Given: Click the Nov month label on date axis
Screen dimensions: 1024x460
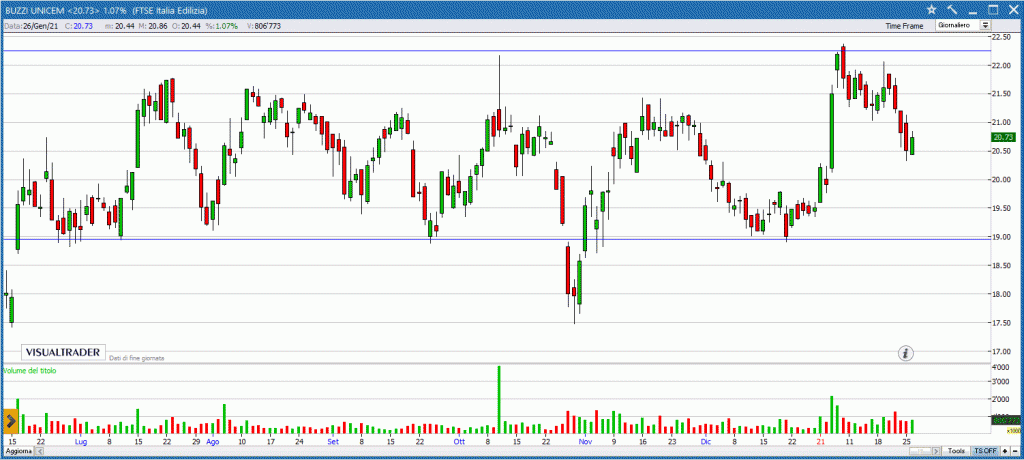Looking at the screenshot, I should click(x=585, y=442).
